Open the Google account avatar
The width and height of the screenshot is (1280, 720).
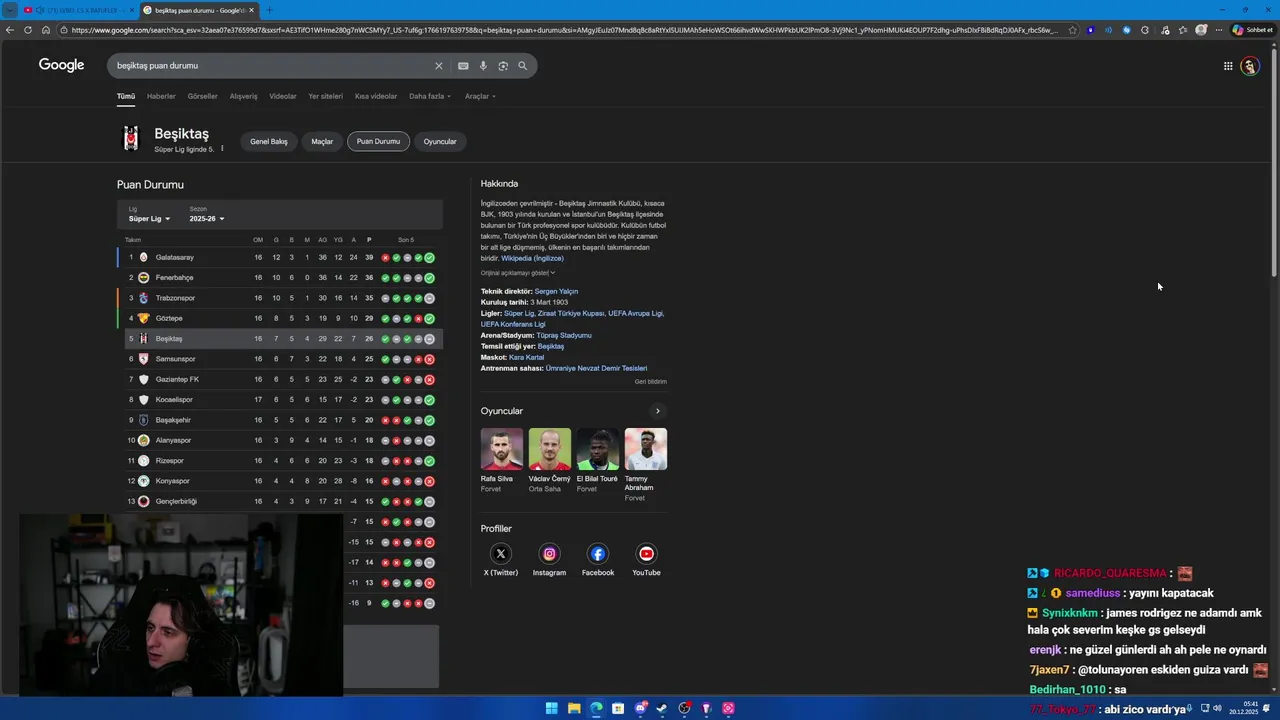click(1249, 66)
